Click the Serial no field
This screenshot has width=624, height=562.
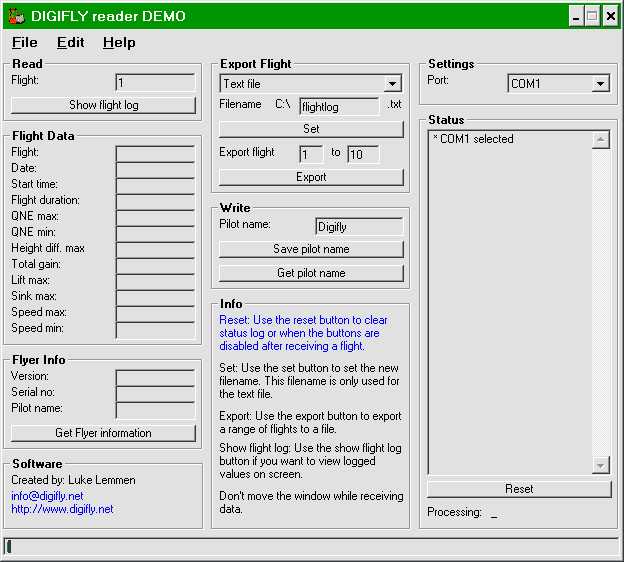tap(156, 394)
